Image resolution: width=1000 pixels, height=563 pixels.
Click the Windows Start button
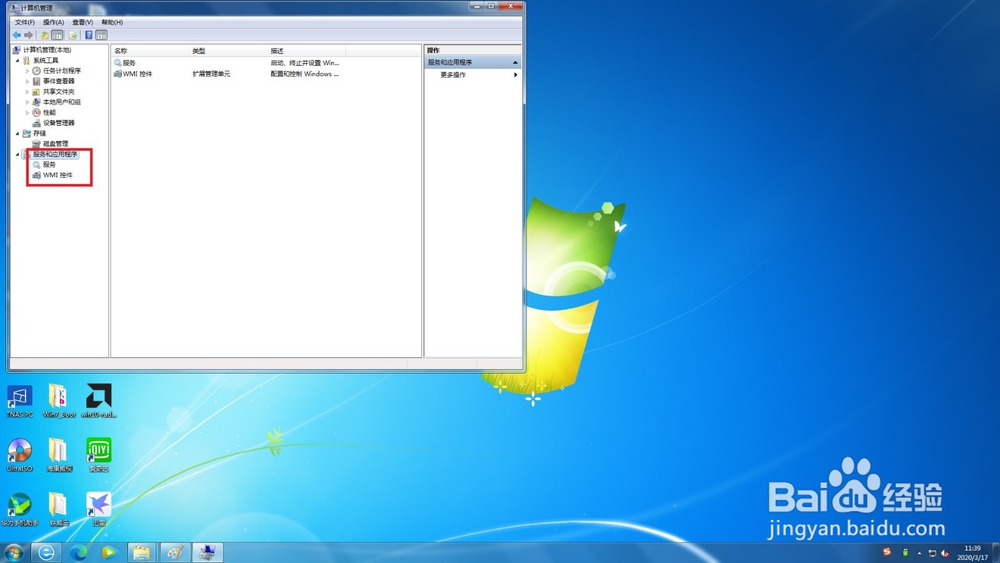[13, 552]
